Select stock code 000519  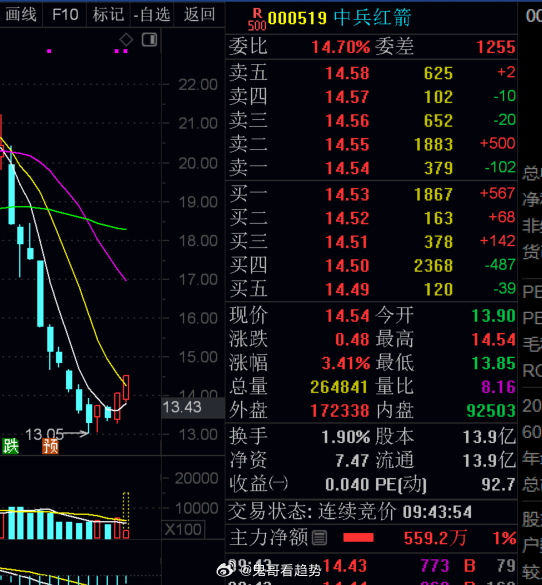tap(297, 18)
